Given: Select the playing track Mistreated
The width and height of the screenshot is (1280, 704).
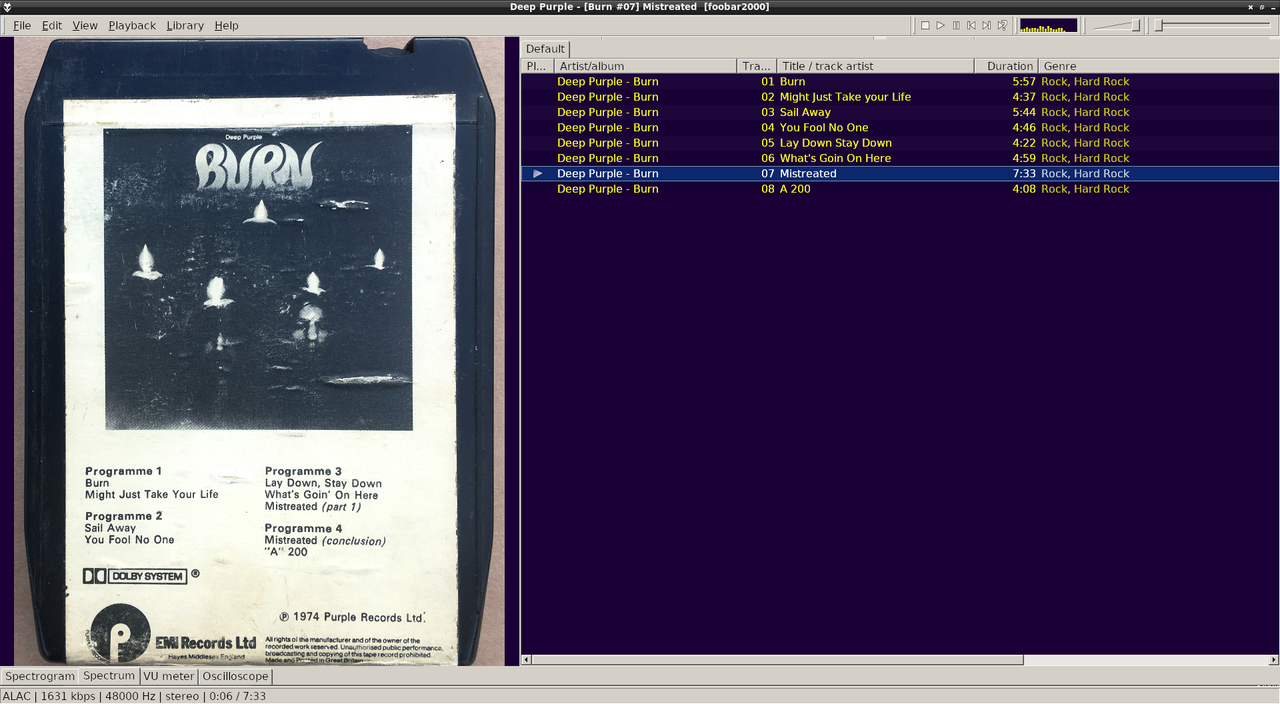Looking at the screenshot, I should pyautogui.click(x=900, y=173).
